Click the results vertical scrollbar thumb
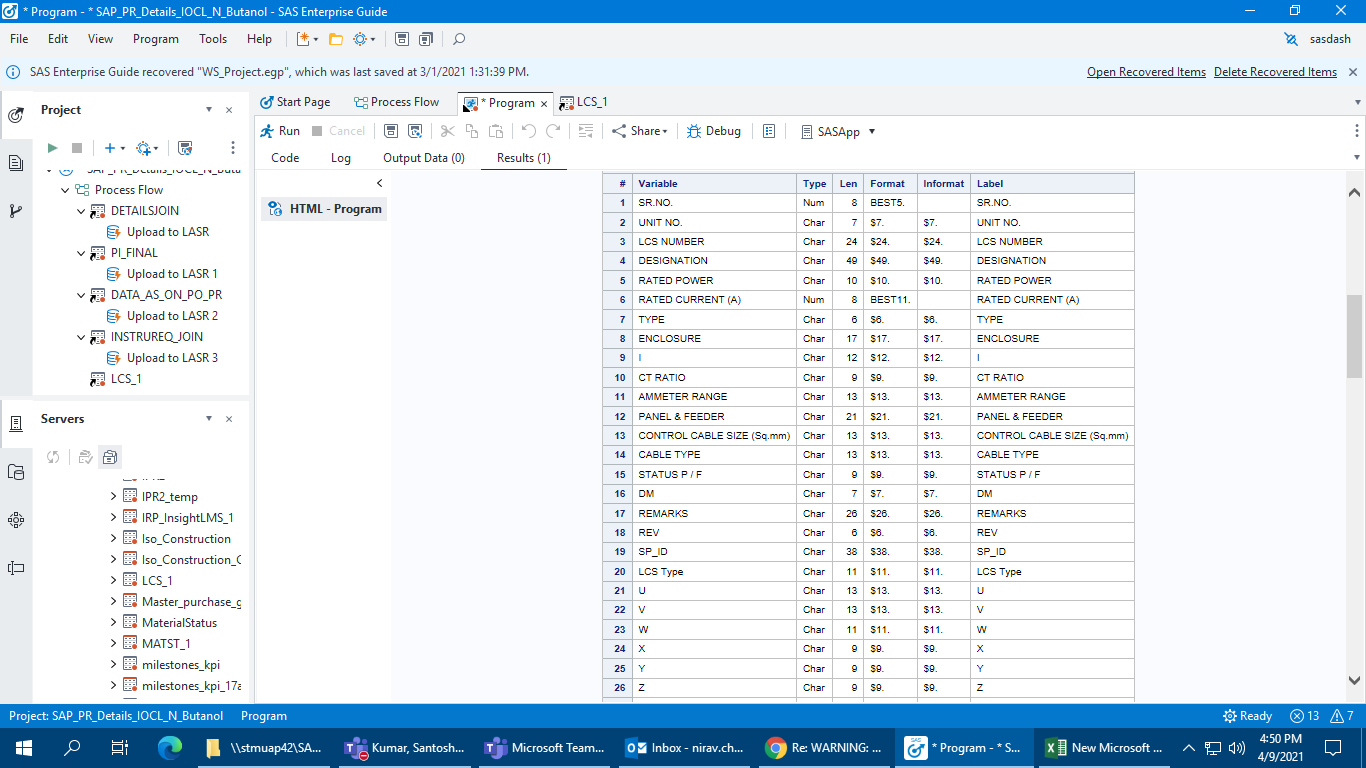 click(1354, 336)
